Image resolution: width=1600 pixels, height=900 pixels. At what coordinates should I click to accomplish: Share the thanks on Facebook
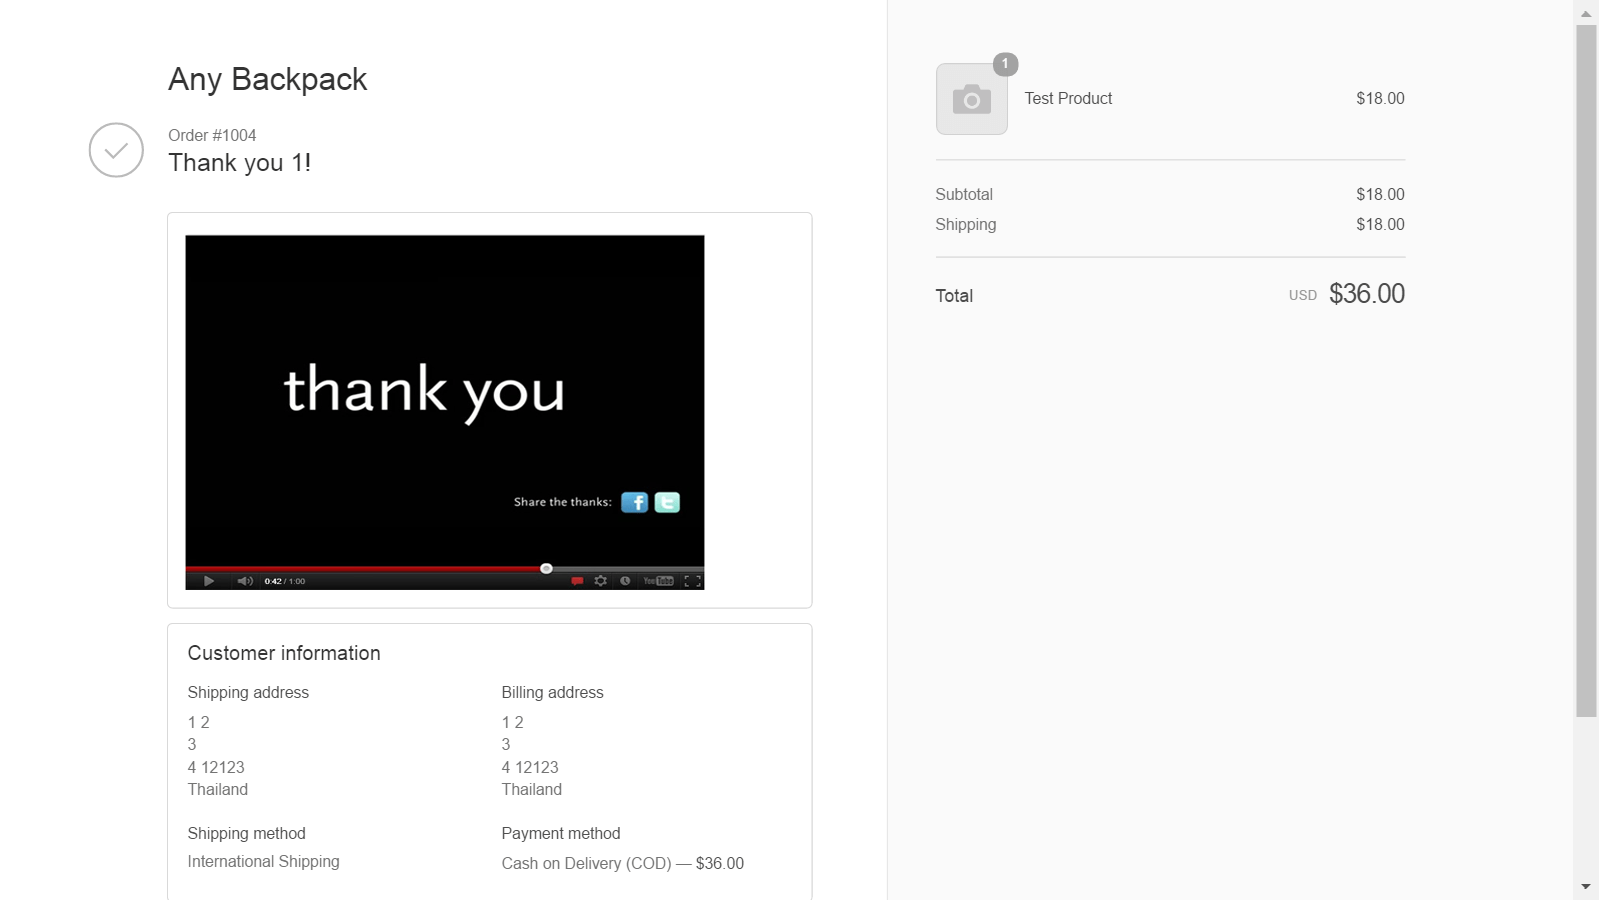[634, 502]
